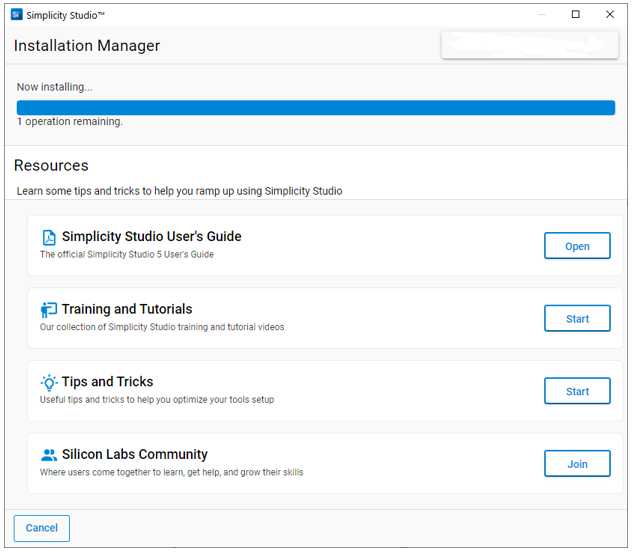Start the Training and Tutorials videos

point(577,319)
